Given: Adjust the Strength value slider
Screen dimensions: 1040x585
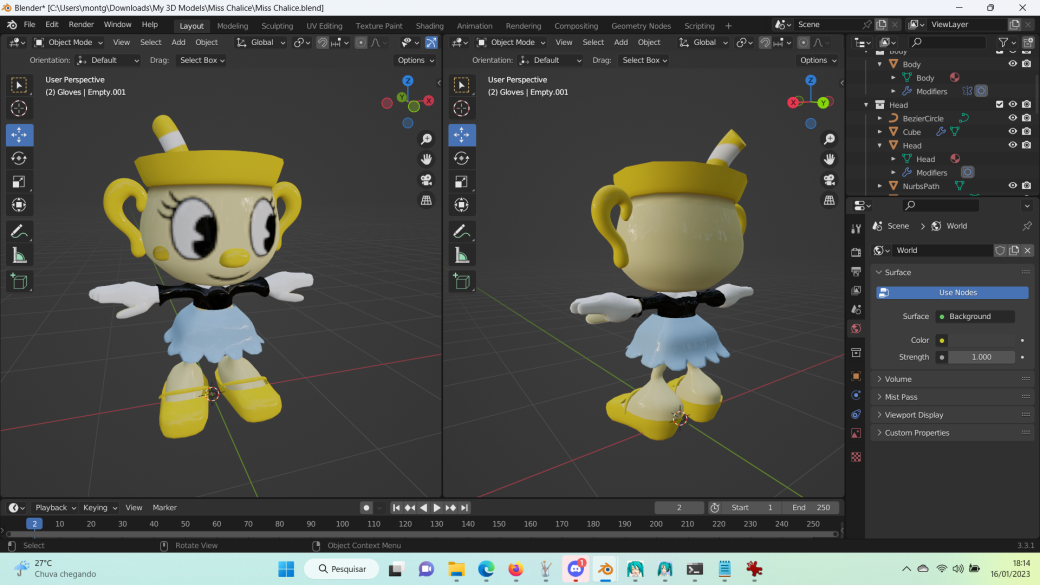Looking at the screenshot, I should [981, 357].
